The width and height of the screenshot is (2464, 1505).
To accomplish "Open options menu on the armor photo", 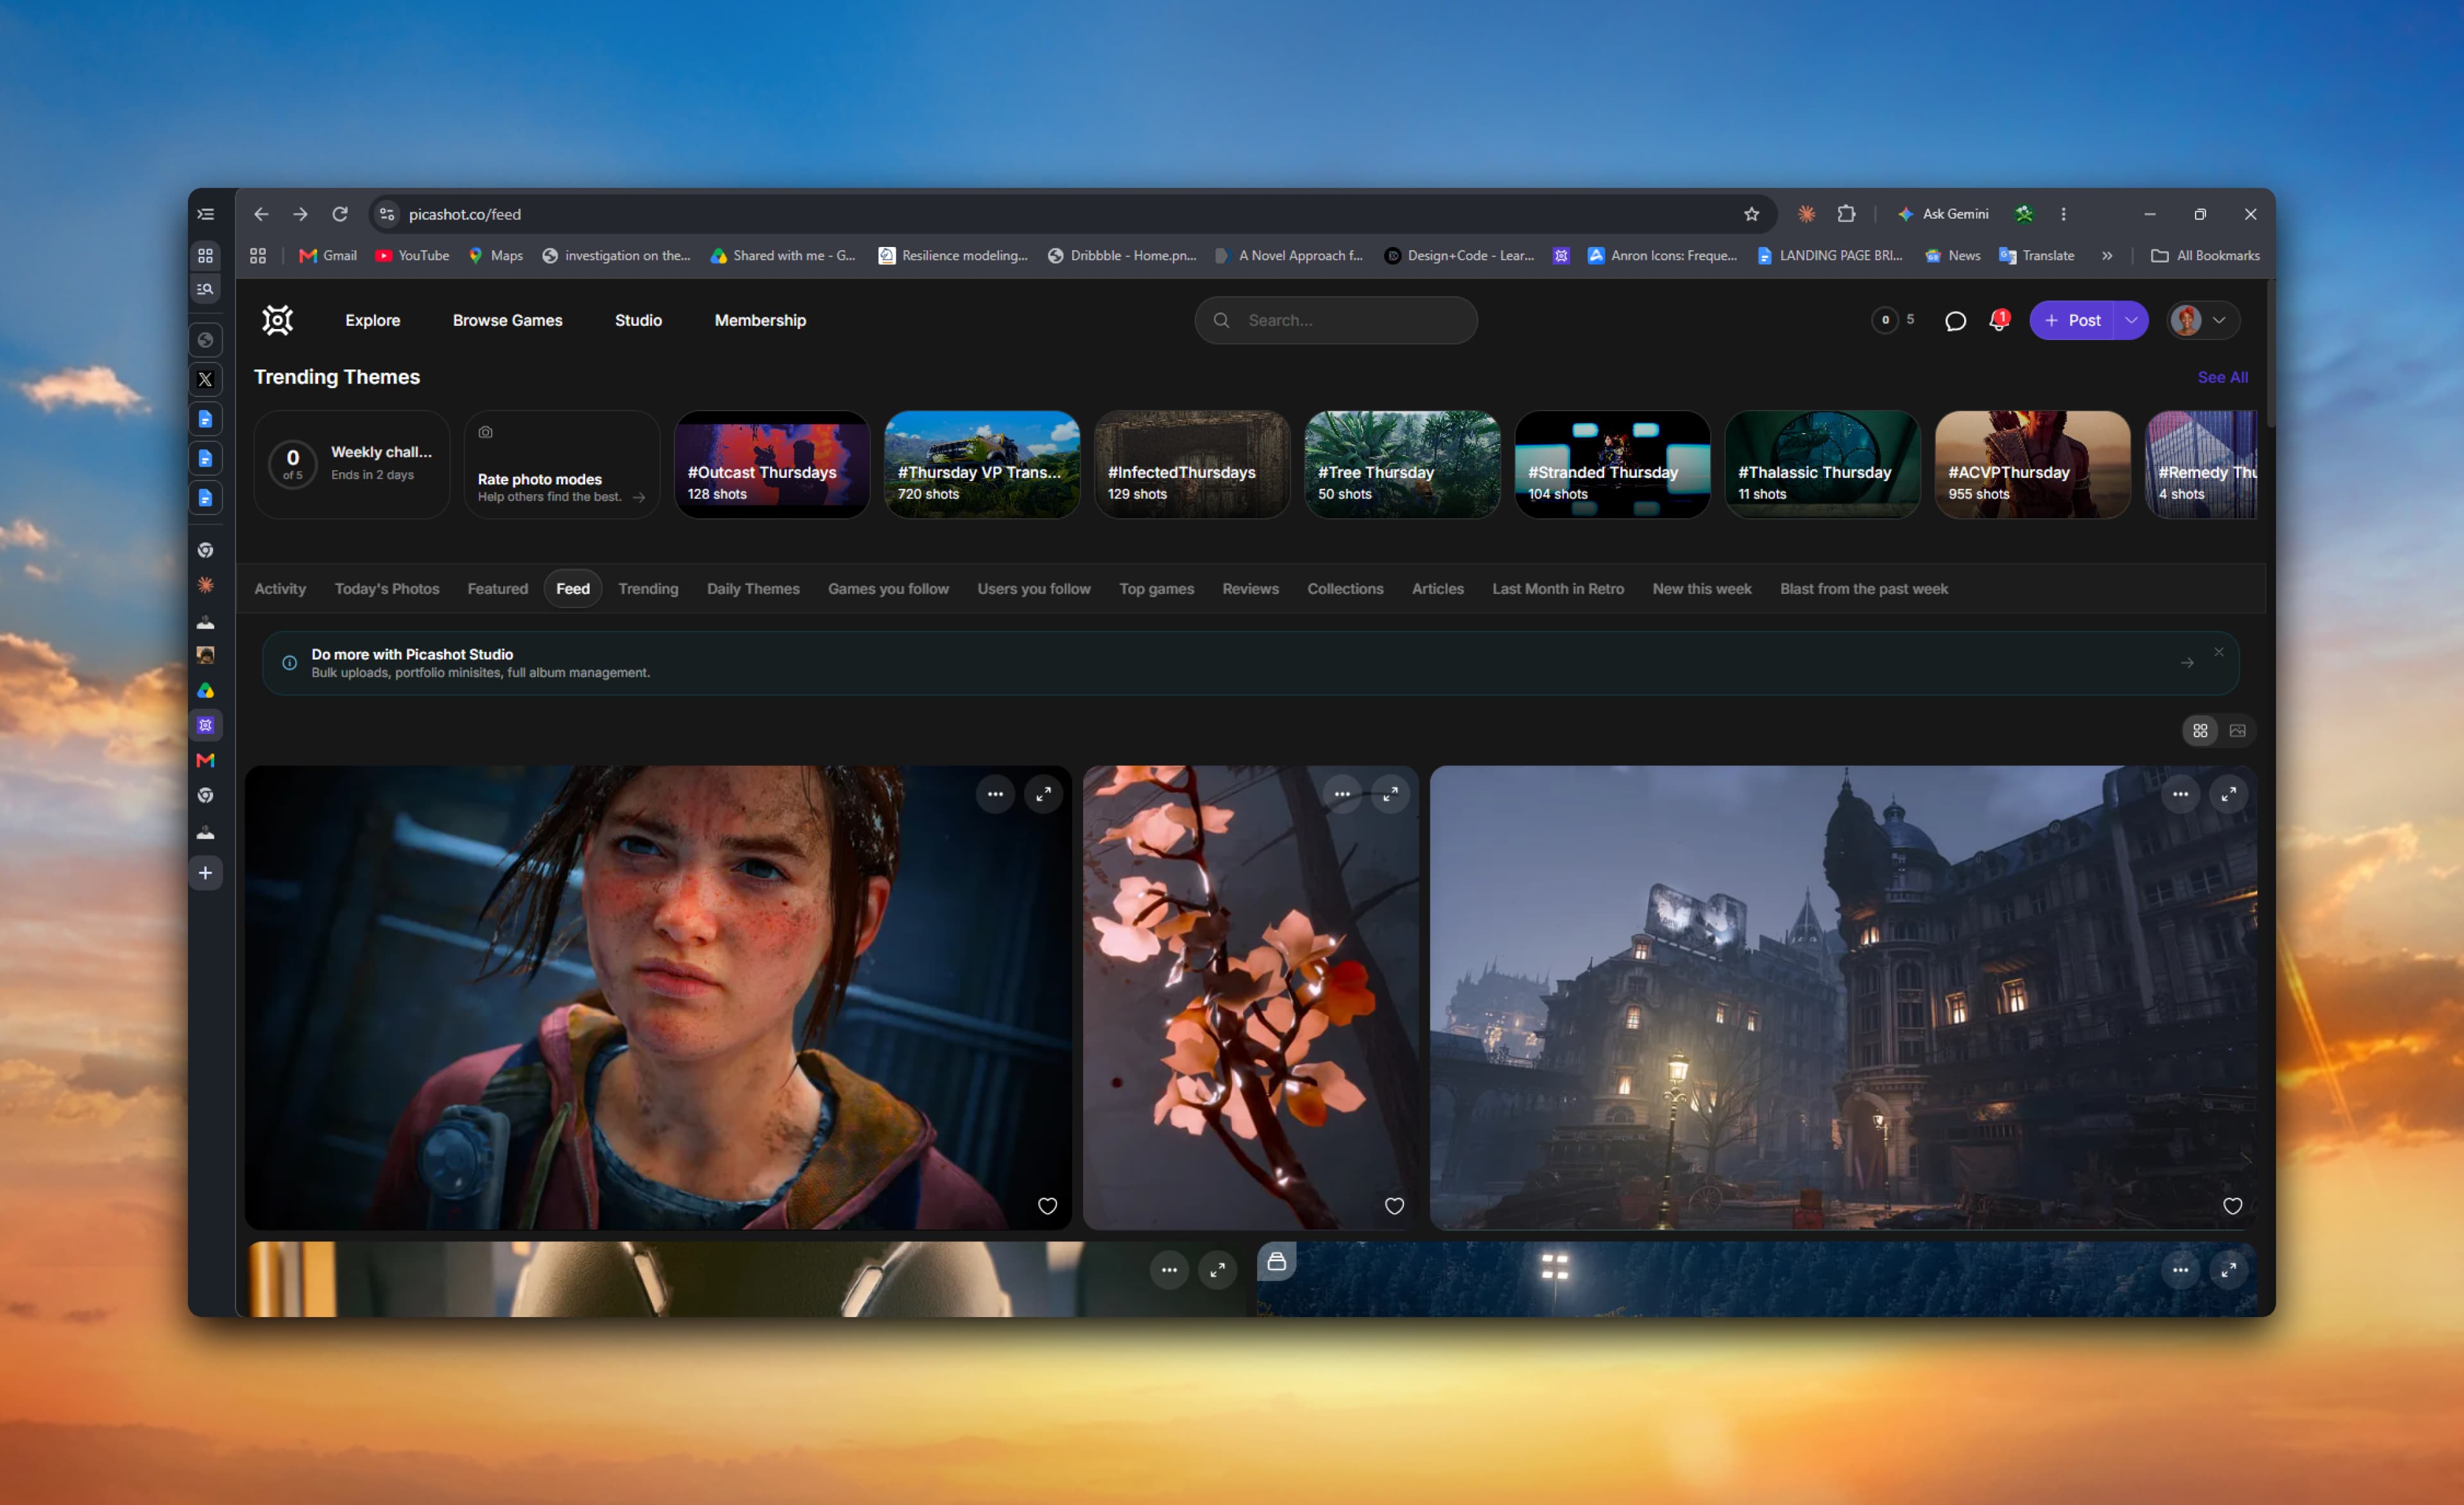I will pos(1169,1270).
